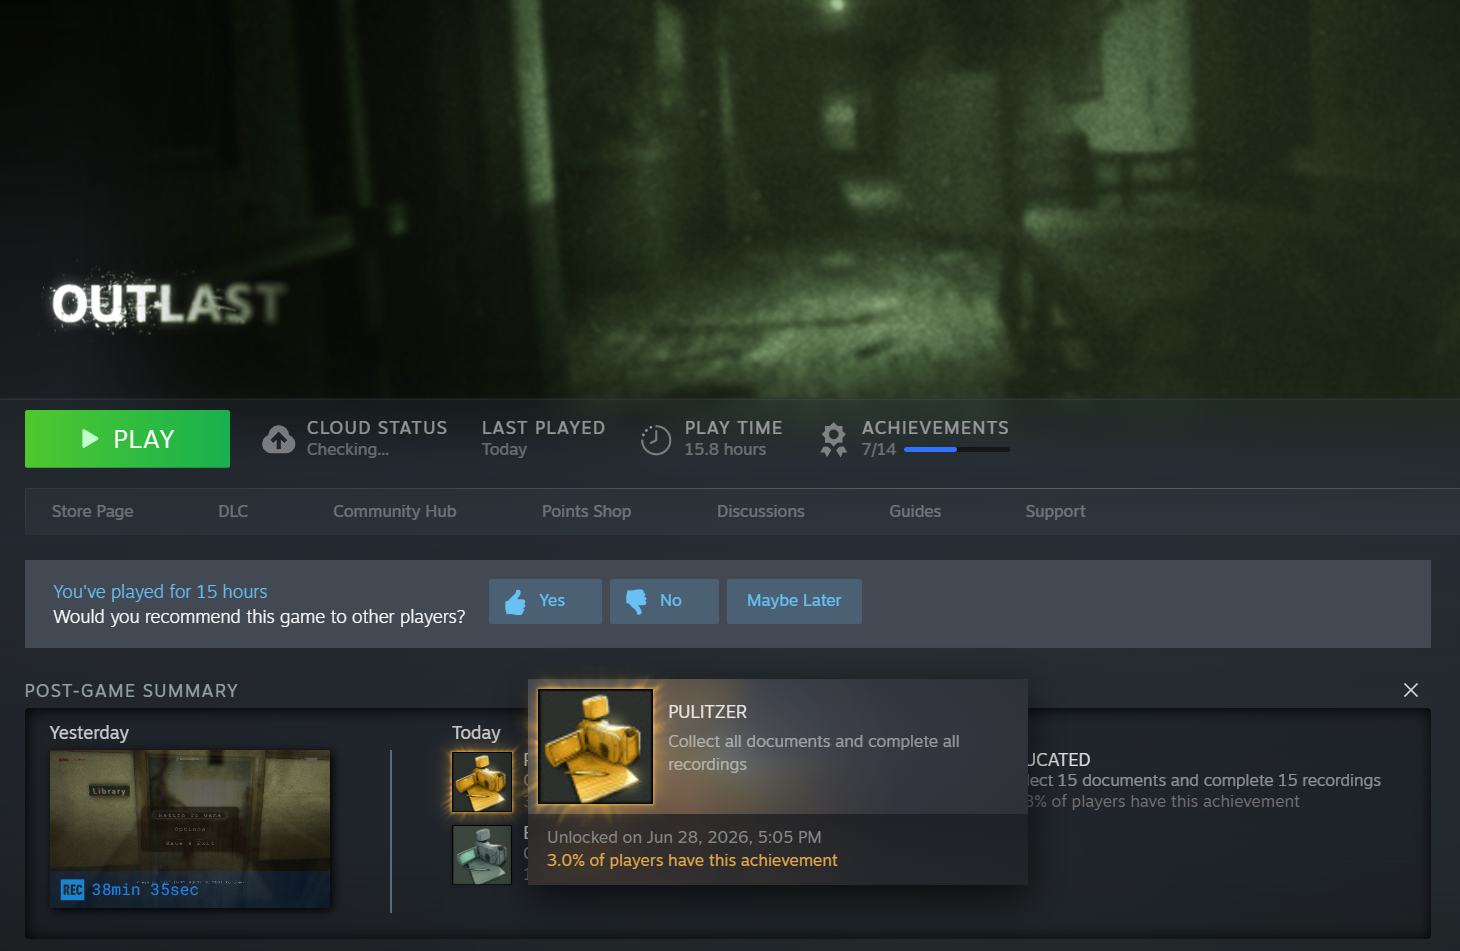The image size is (1460, 951).
Task: Click the PLAY TIME 15.8 hours text
Action: pos(734,438)
